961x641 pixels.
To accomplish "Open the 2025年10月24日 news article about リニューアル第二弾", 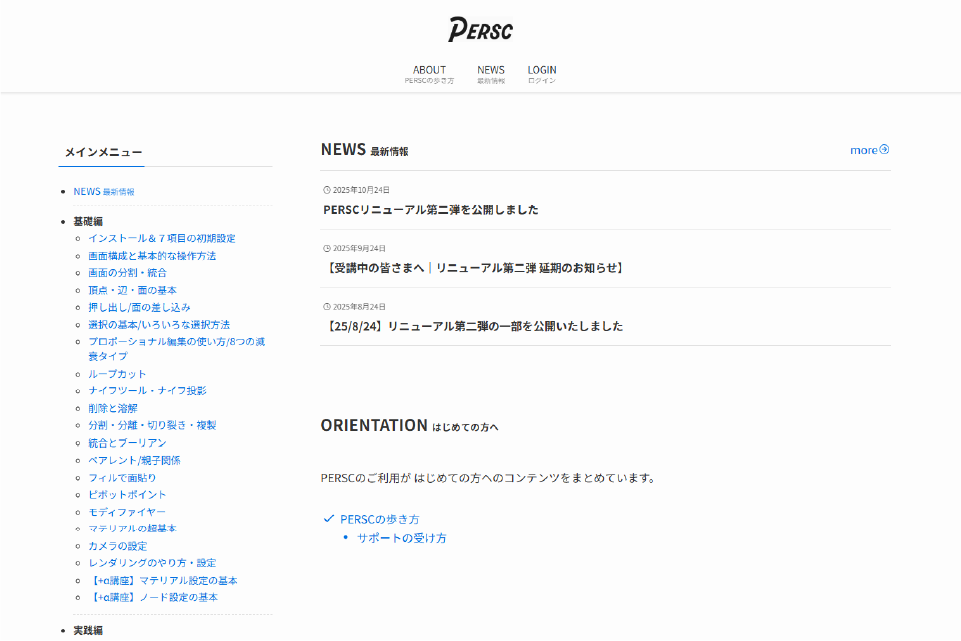I will click(x=431, y=210).
